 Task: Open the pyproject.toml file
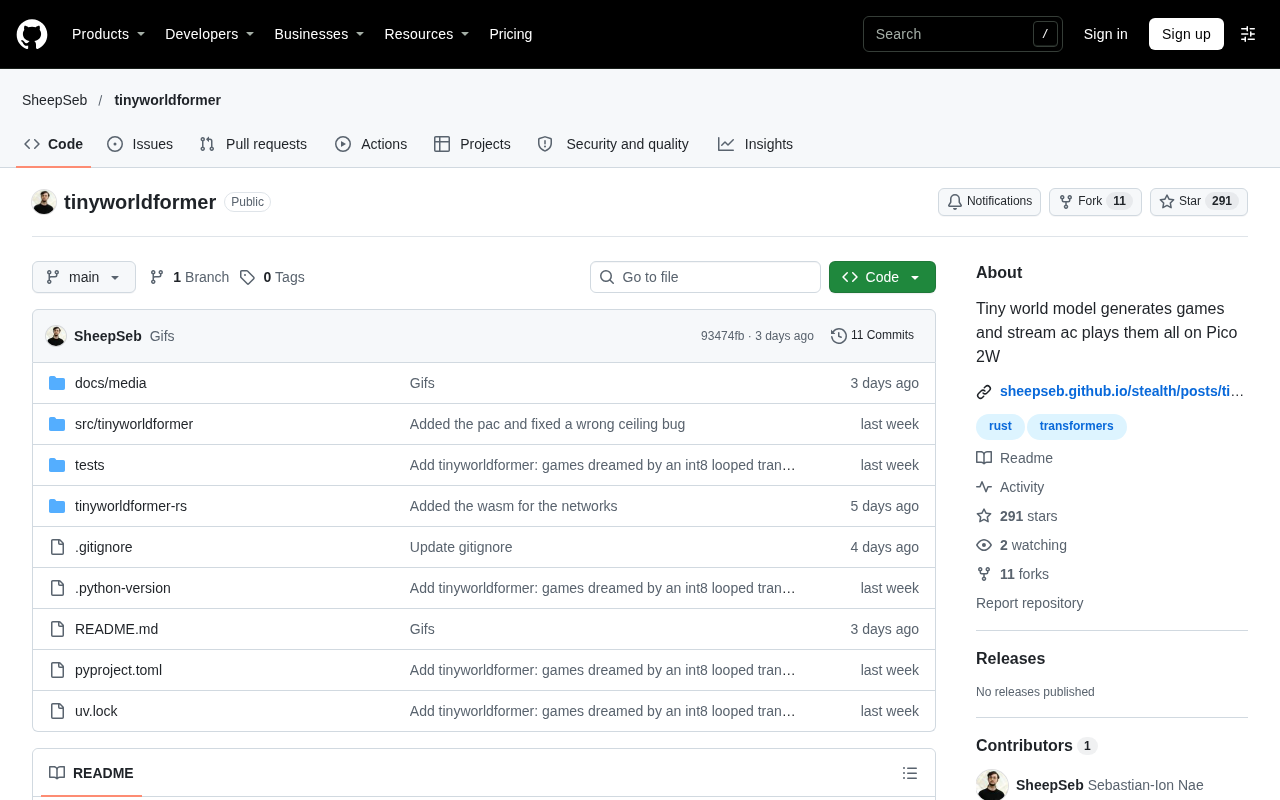tap(118, 670)
